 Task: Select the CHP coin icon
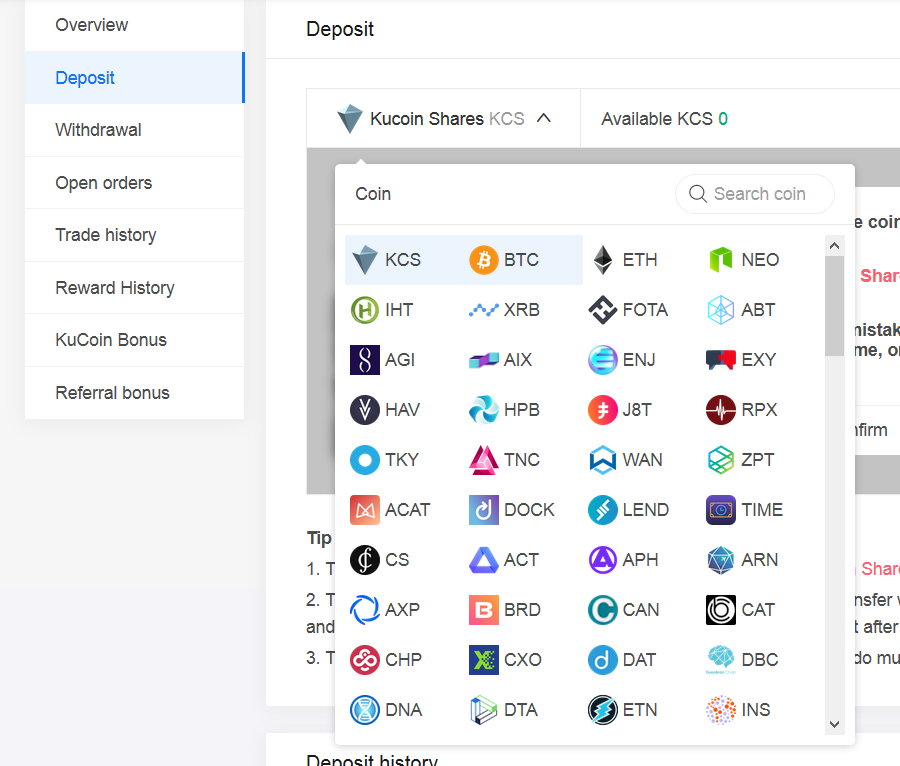[x=365, y=660]
